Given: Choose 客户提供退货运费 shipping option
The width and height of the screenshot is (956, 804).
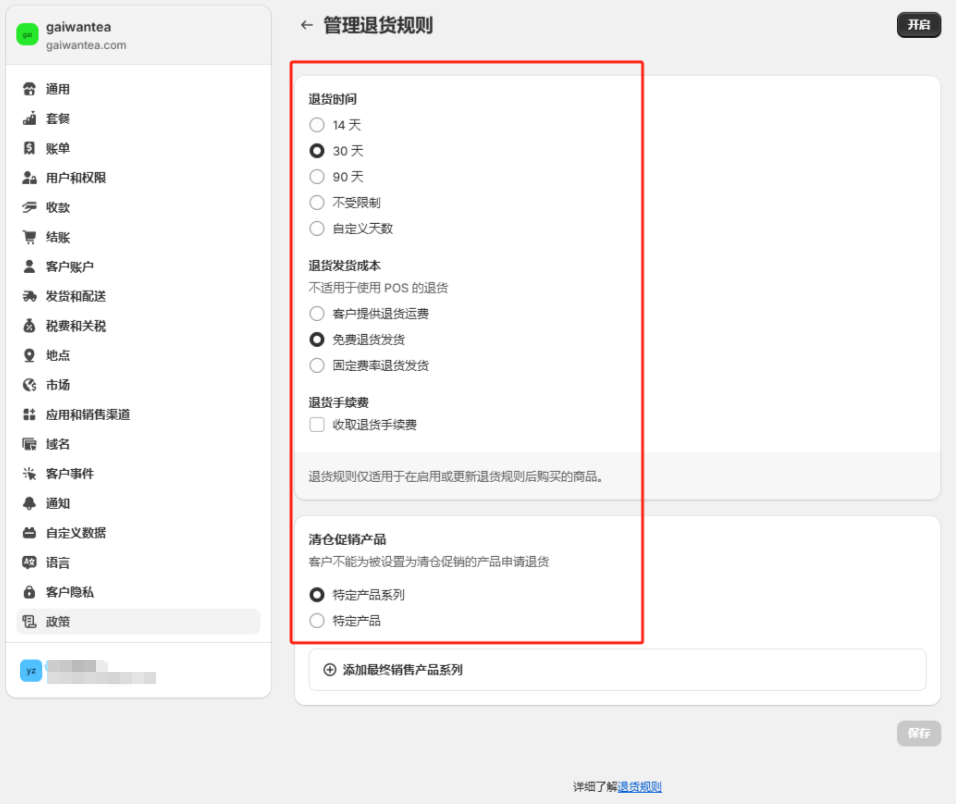Looking at the screenshot, I should pyautogui.click(x=318, y=313).
